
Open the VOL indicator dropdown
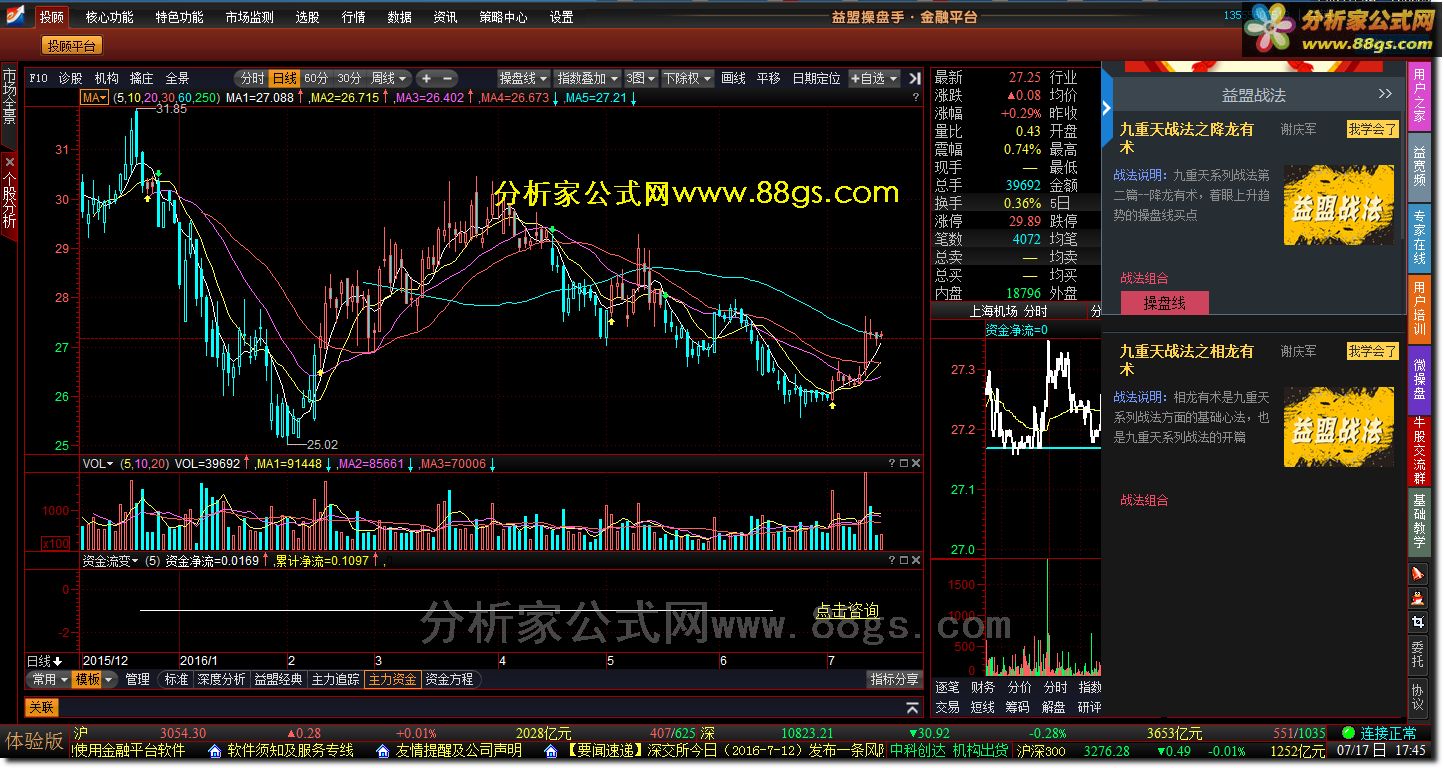pos(98,464)
